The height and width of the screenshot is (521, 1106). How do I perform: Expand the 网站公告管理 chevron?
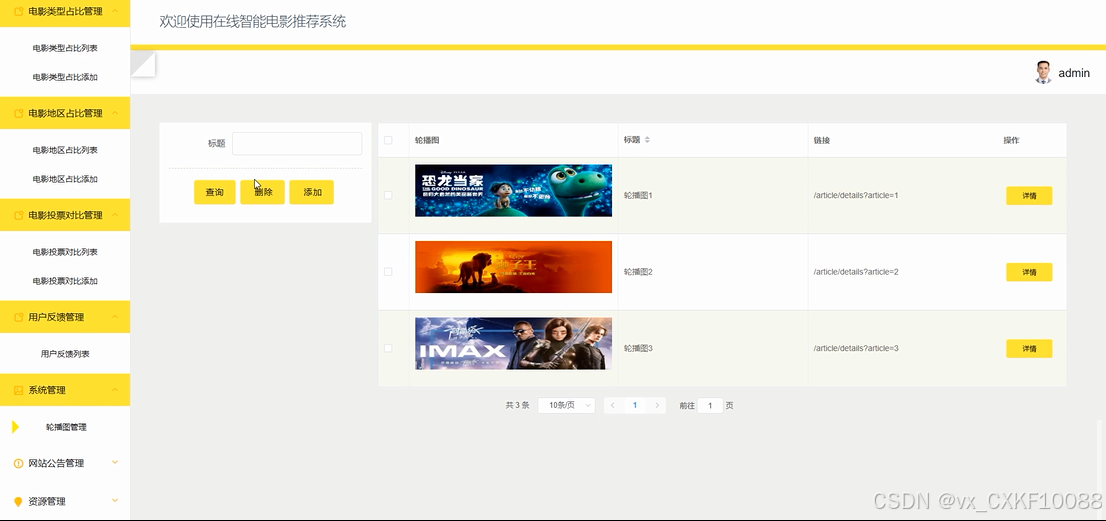click(x=116, y=462)
